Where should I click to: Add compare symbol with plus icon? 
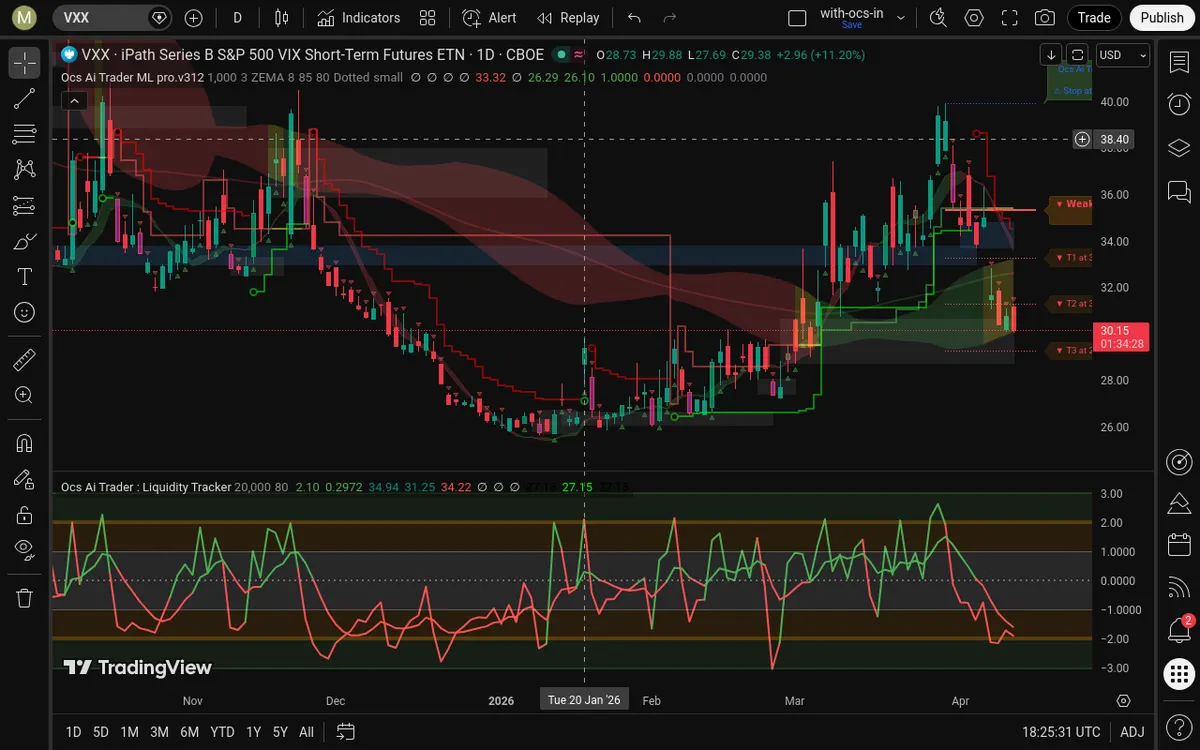pos(194,18)
